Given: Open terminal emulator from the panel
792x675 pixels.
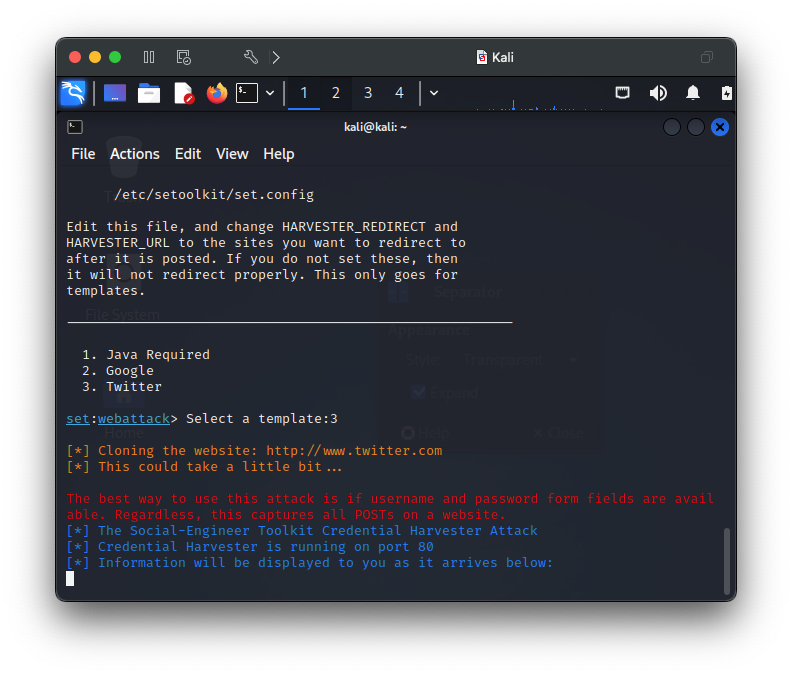Looking at the screenshot, I should [247, 93].
